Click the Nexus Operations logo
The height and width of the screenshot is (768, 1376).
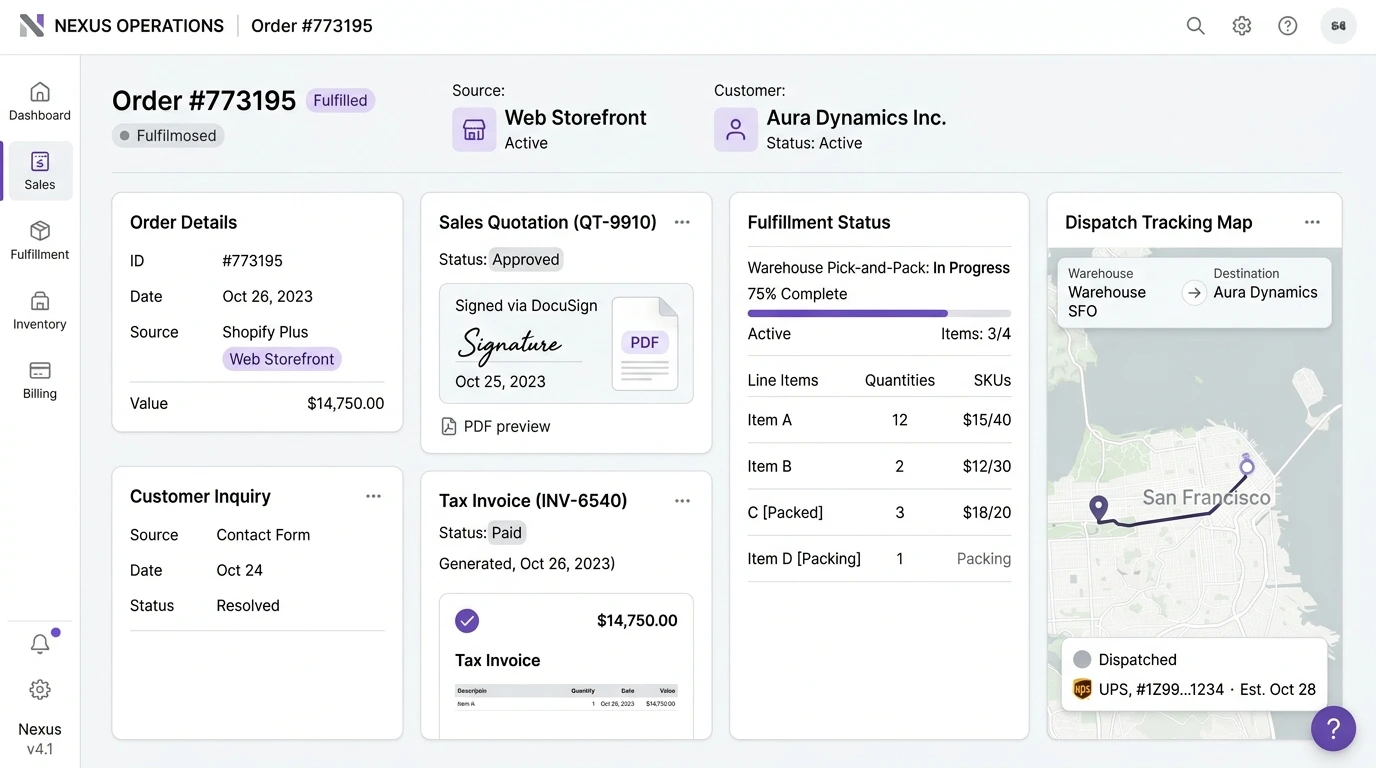pyautogui.click(x=32, y=26)
